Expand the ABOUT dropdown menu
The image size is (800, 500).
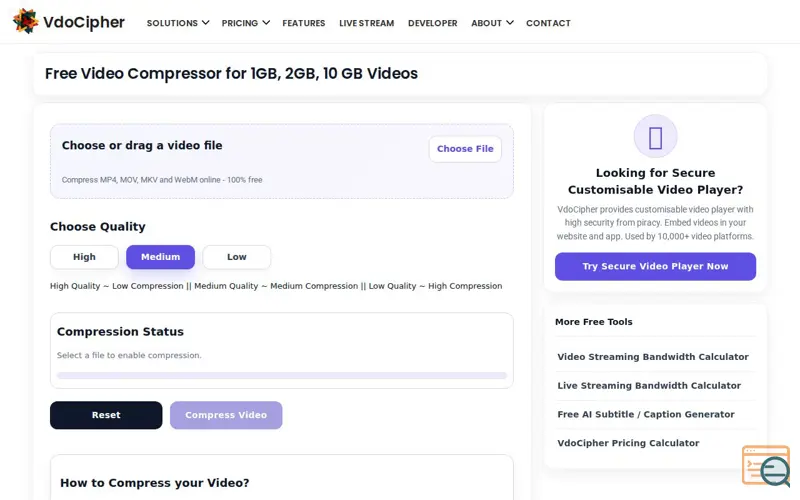tap(492, 23)
